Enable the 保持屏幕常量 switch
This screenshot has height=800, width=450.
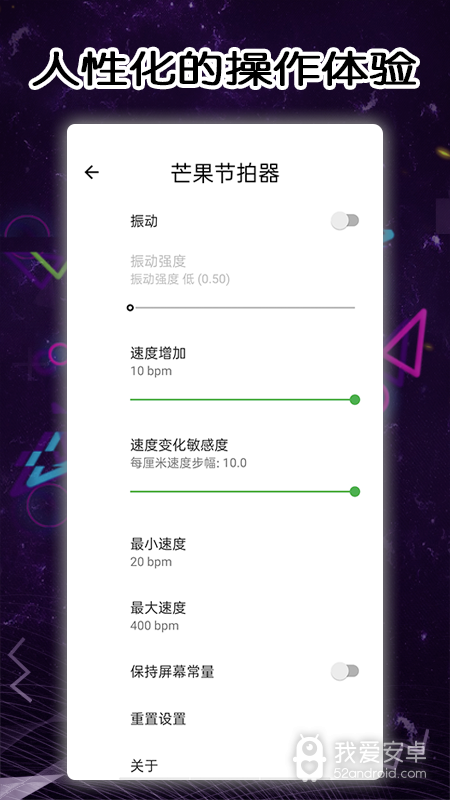[x=345, y=671]
